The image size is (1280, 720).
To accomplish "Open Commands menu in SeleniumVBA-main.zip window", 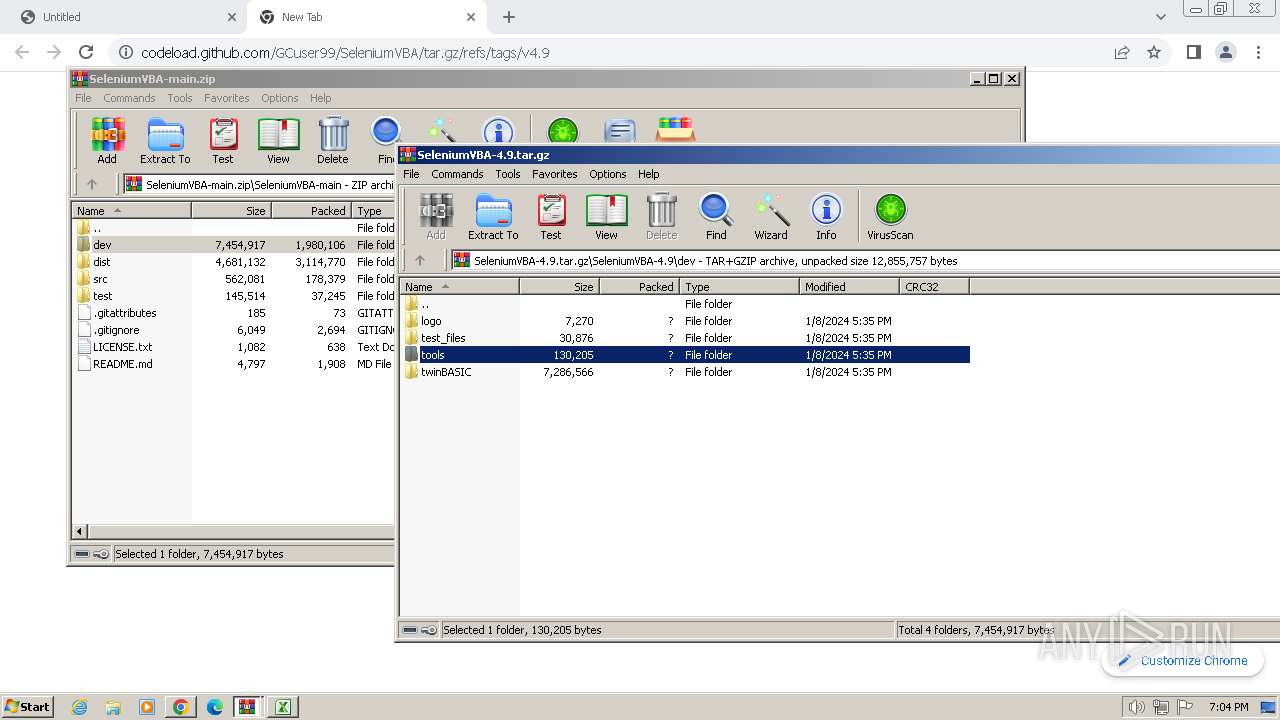I will 129,98.
